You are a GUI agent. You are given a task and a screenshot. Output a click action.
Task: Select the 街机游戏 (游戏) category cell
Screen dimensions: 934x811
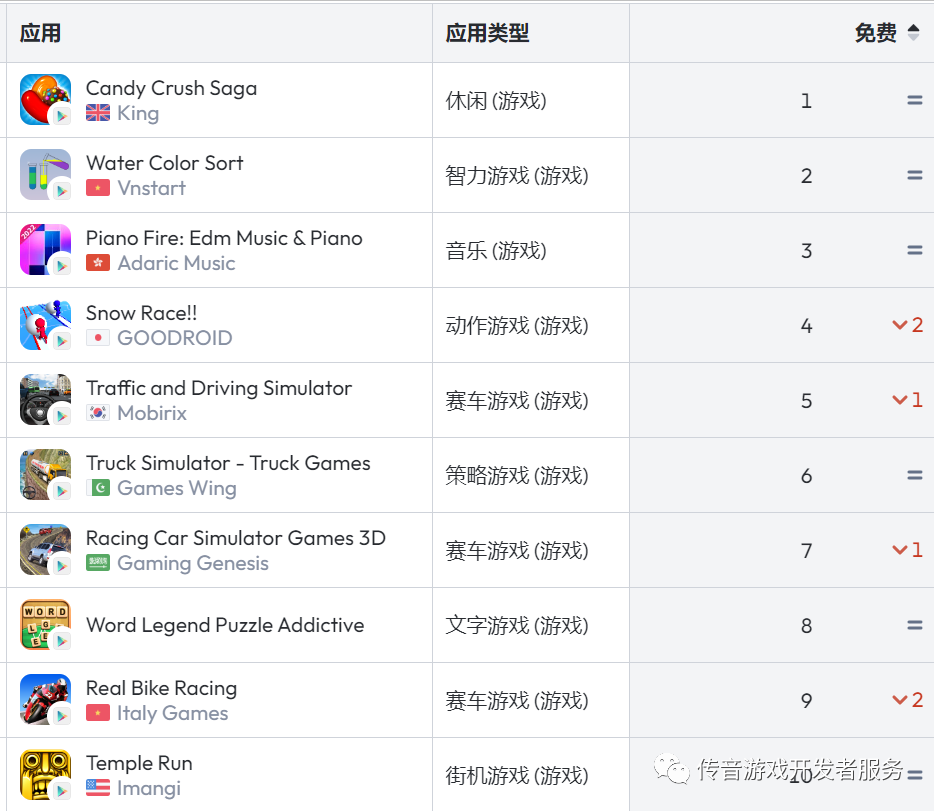[x=517, y=776]
